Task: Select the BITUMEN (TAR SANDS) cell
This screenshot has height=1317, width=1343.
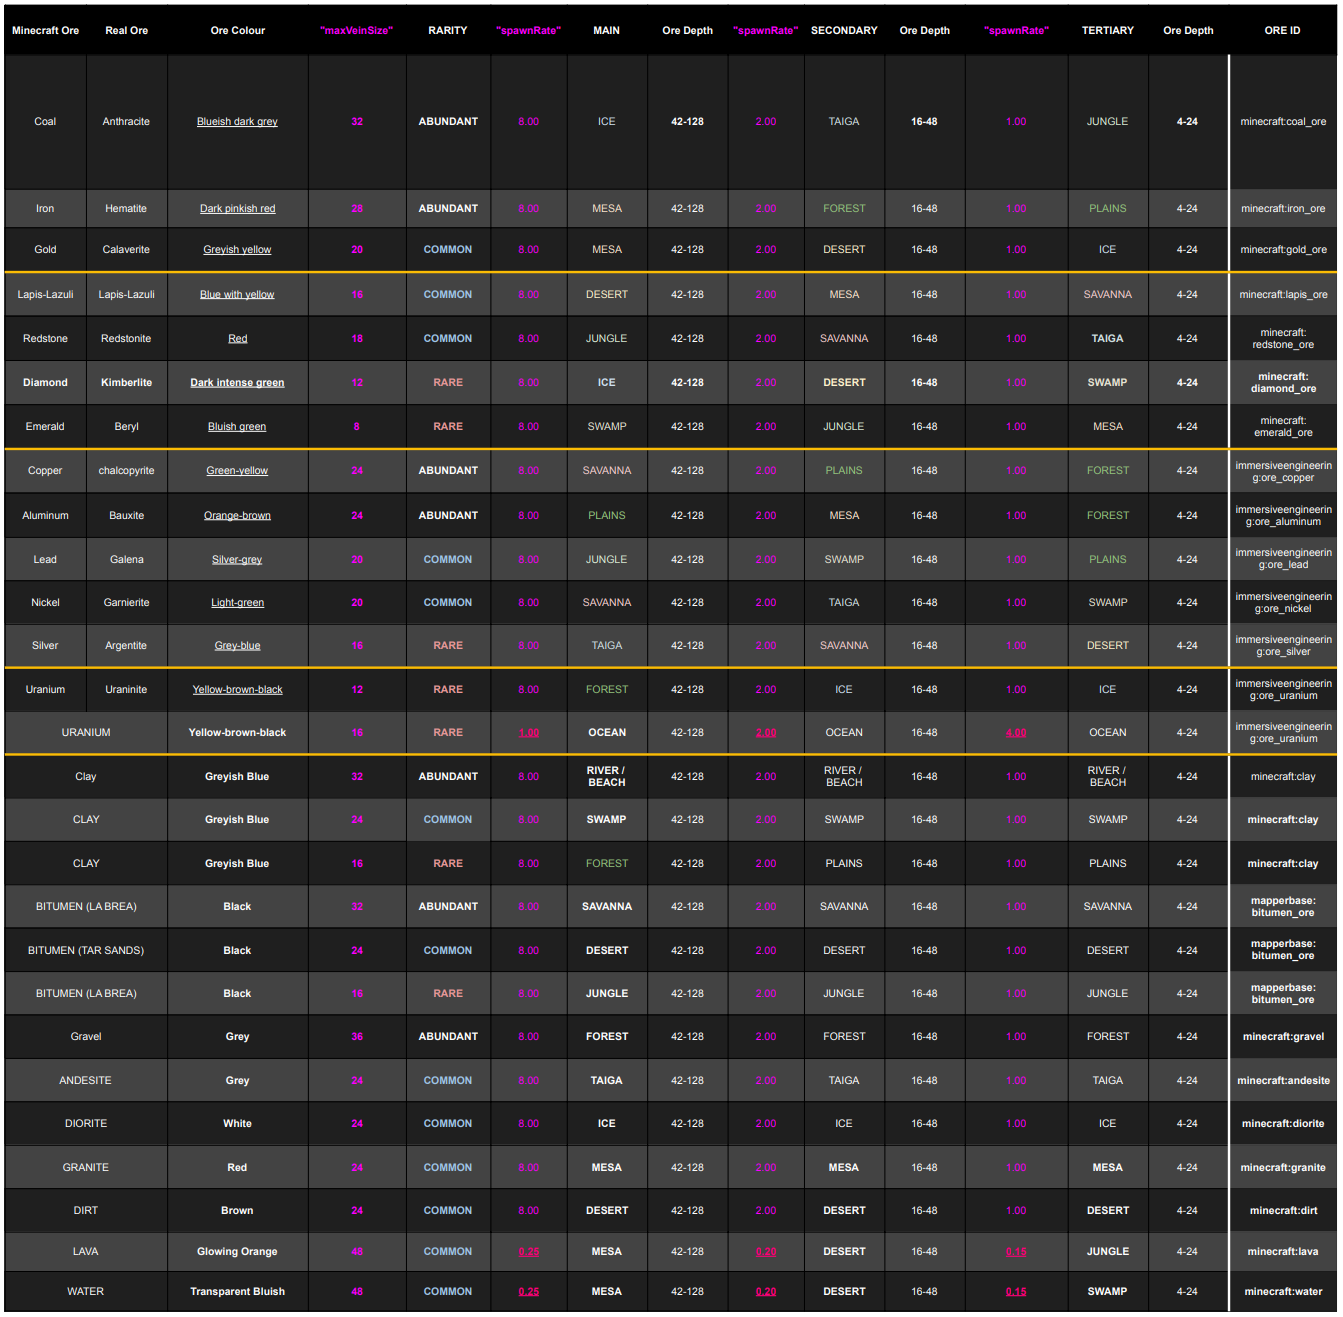Action: point(86,951)
